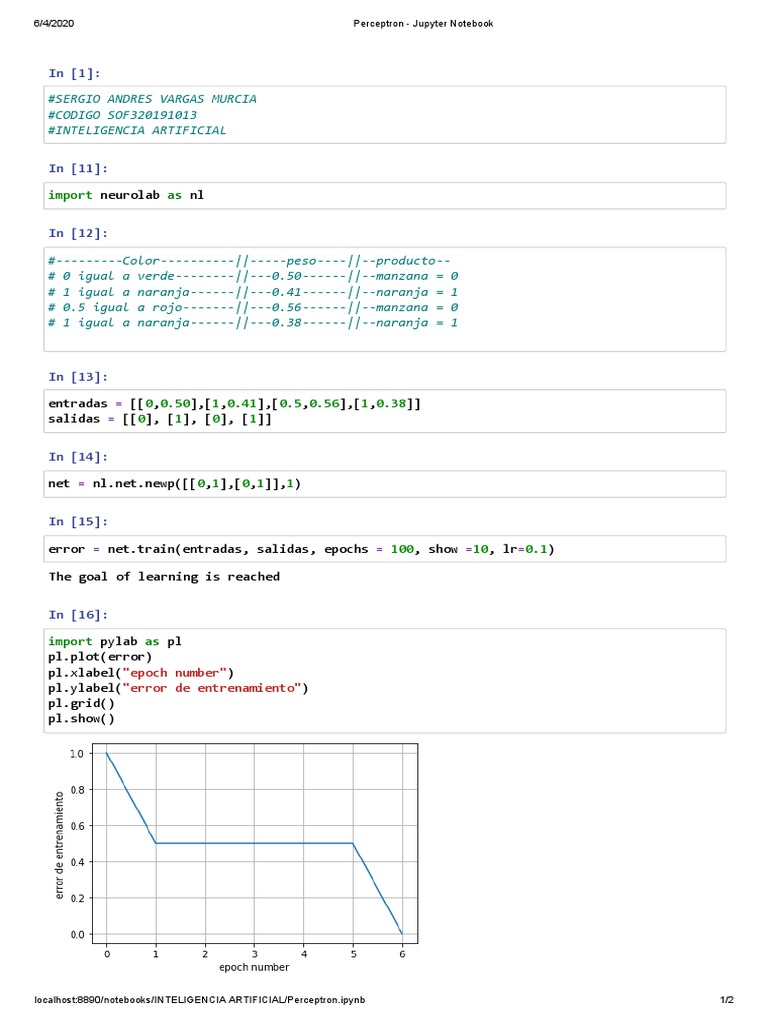Click the 'Perceptron - Jupyter Notebook' page title
This screenshot has height=1024, width=768.
tap(423, 23)
